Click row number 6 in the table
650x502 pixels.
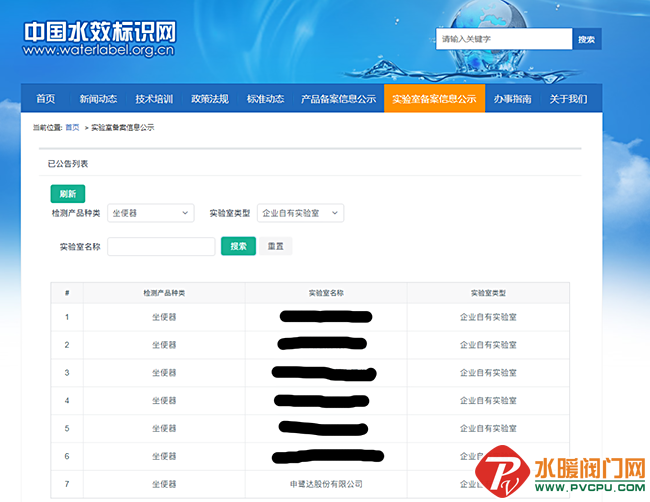point(67,456)
